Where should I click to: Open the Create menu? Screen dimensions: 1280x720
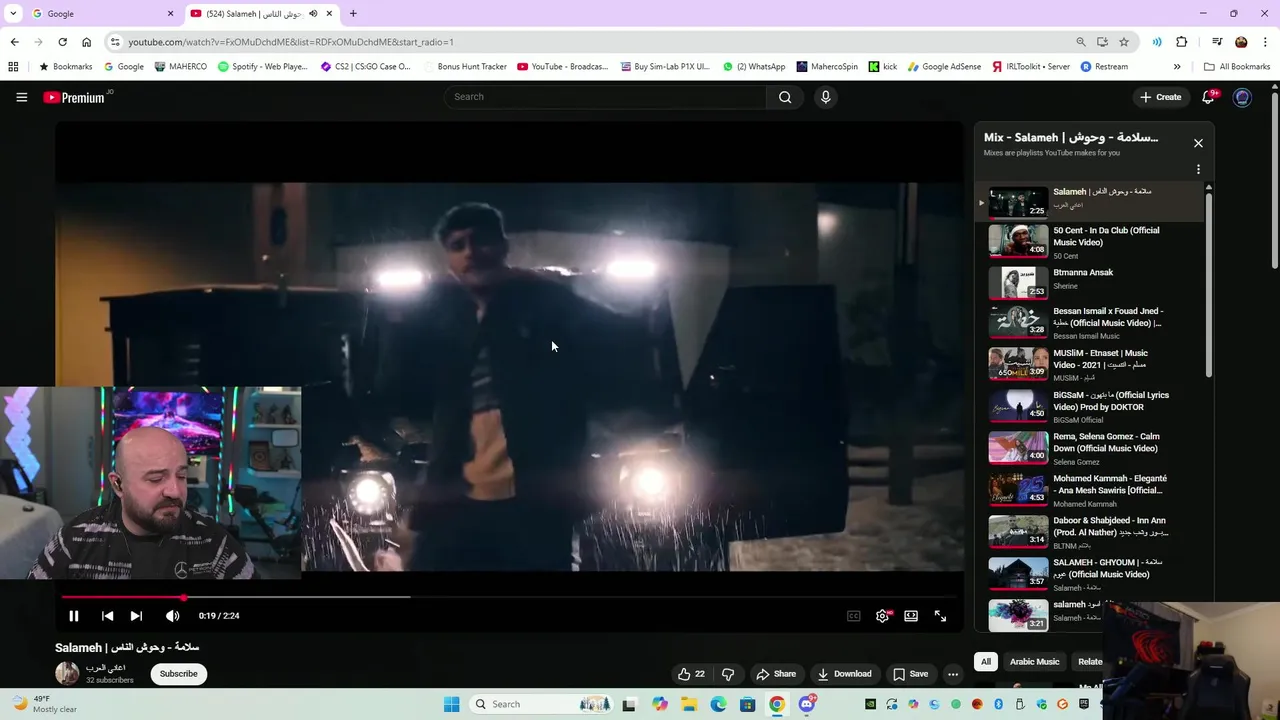(x=1161, y=97)
